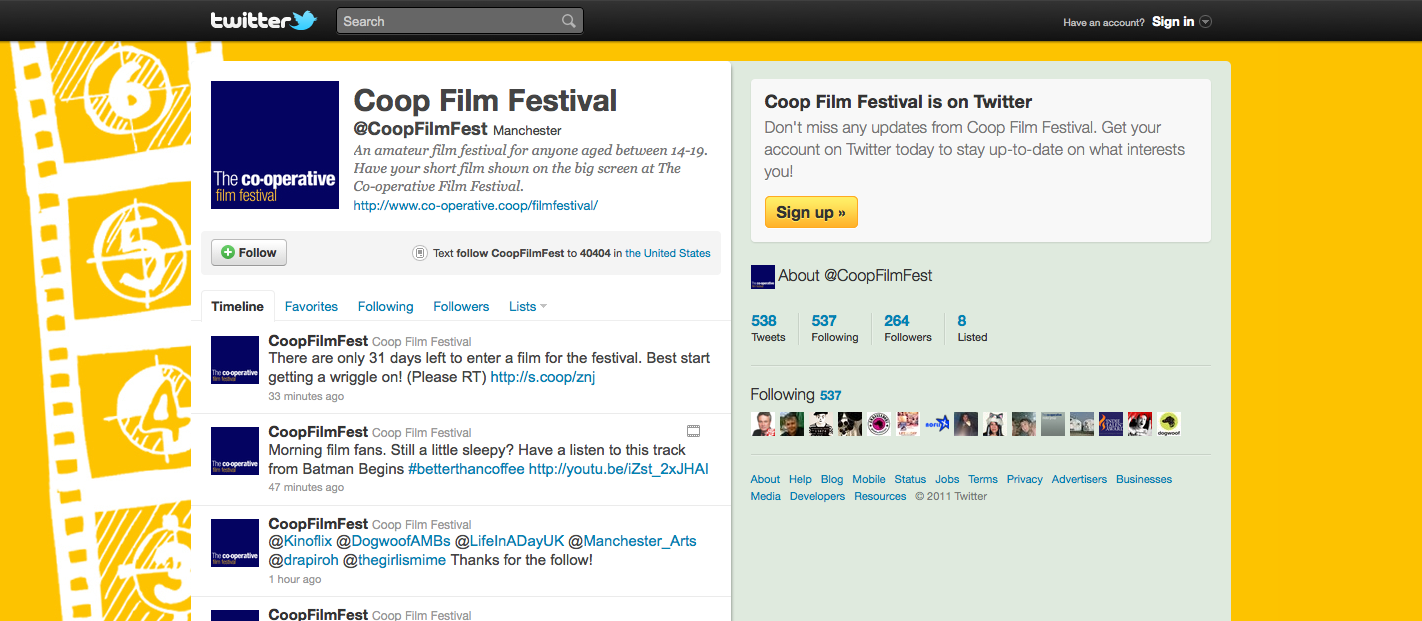Open the Lists dropdown tab
Image resolution: width=1422 pixels, height=621 pixels.
pyautogui.click(x=528, y=307)
